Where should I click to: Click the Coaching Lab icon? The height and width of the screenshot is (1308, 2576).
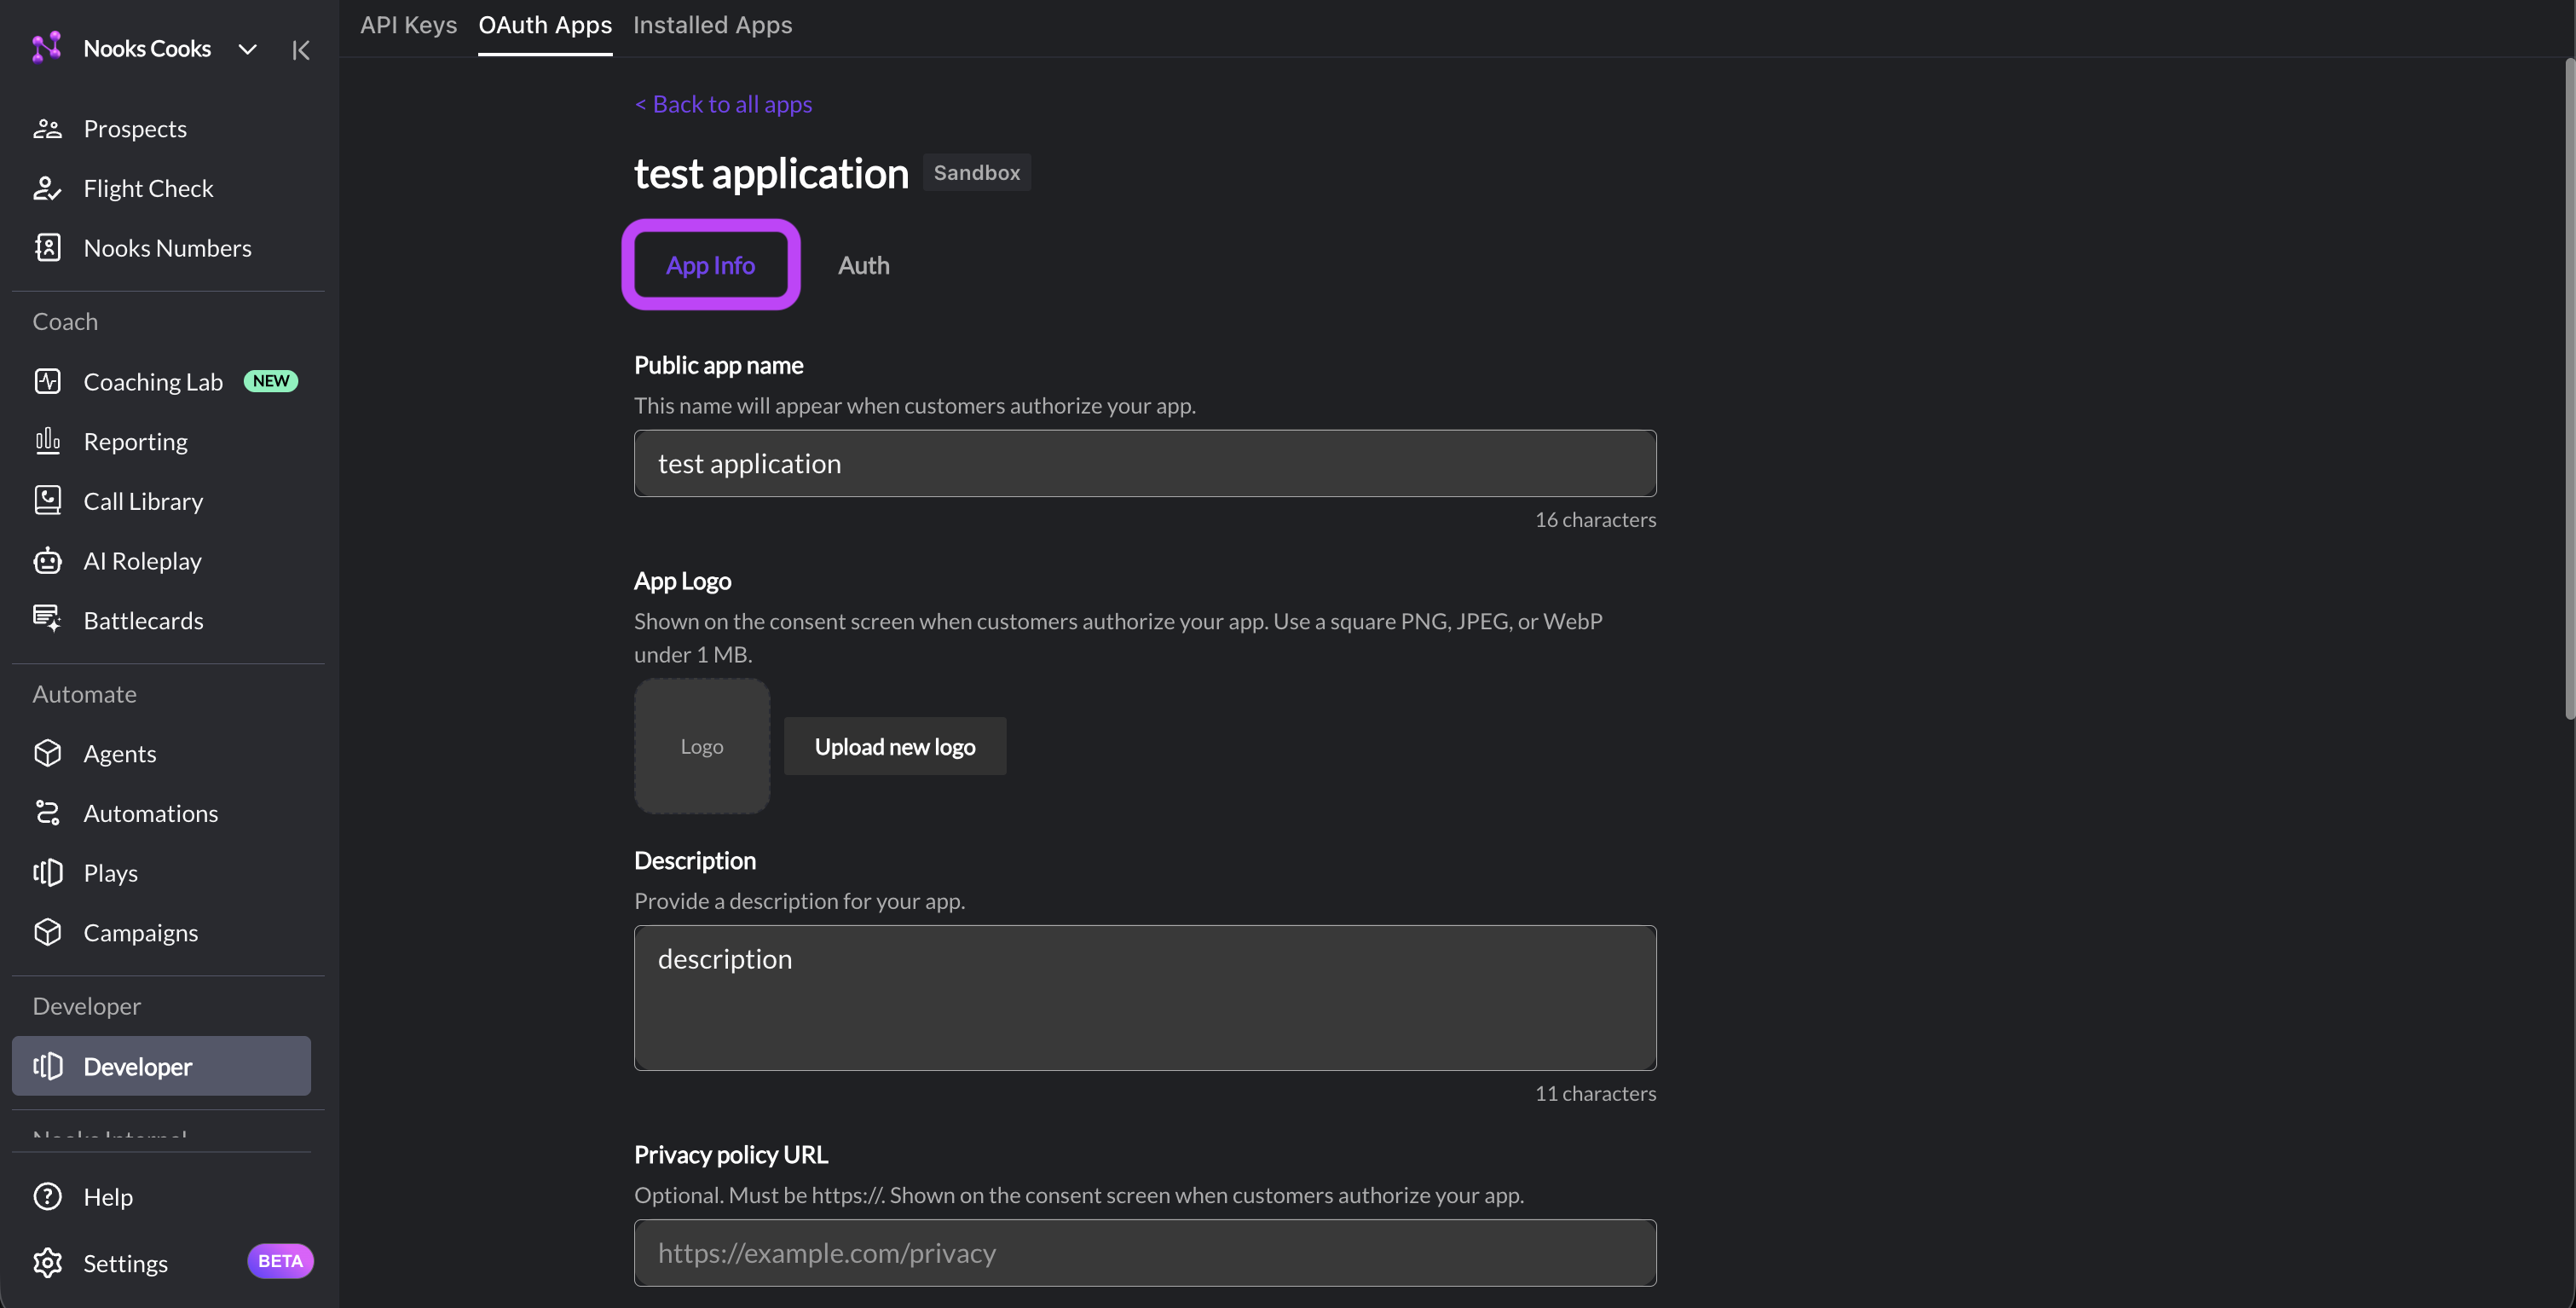tap(47, 382)
